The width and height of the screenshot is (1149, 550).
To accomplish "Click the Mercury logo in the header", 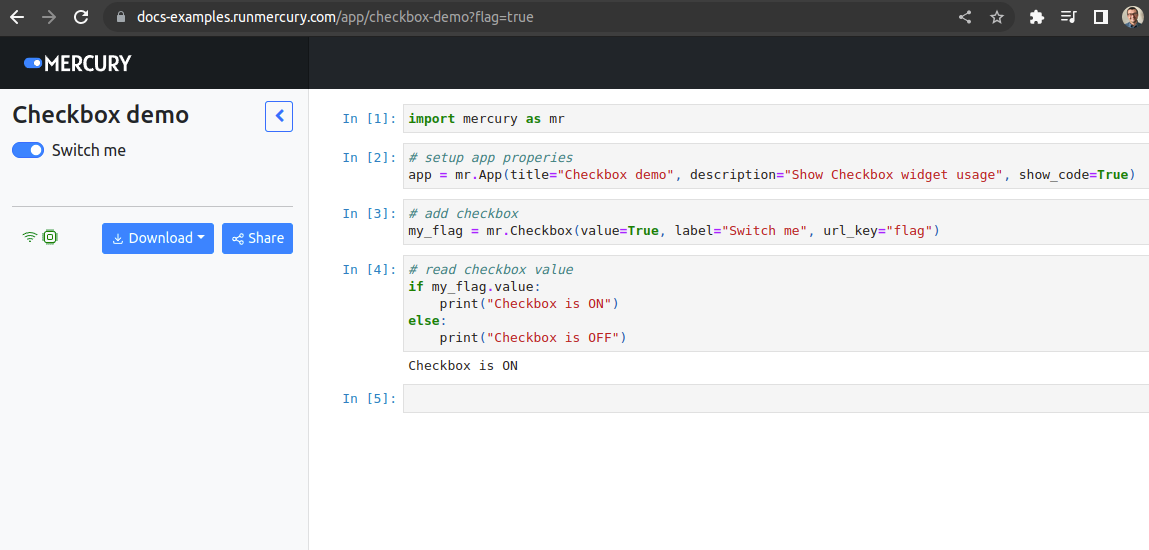I will (x=78, y=63).
